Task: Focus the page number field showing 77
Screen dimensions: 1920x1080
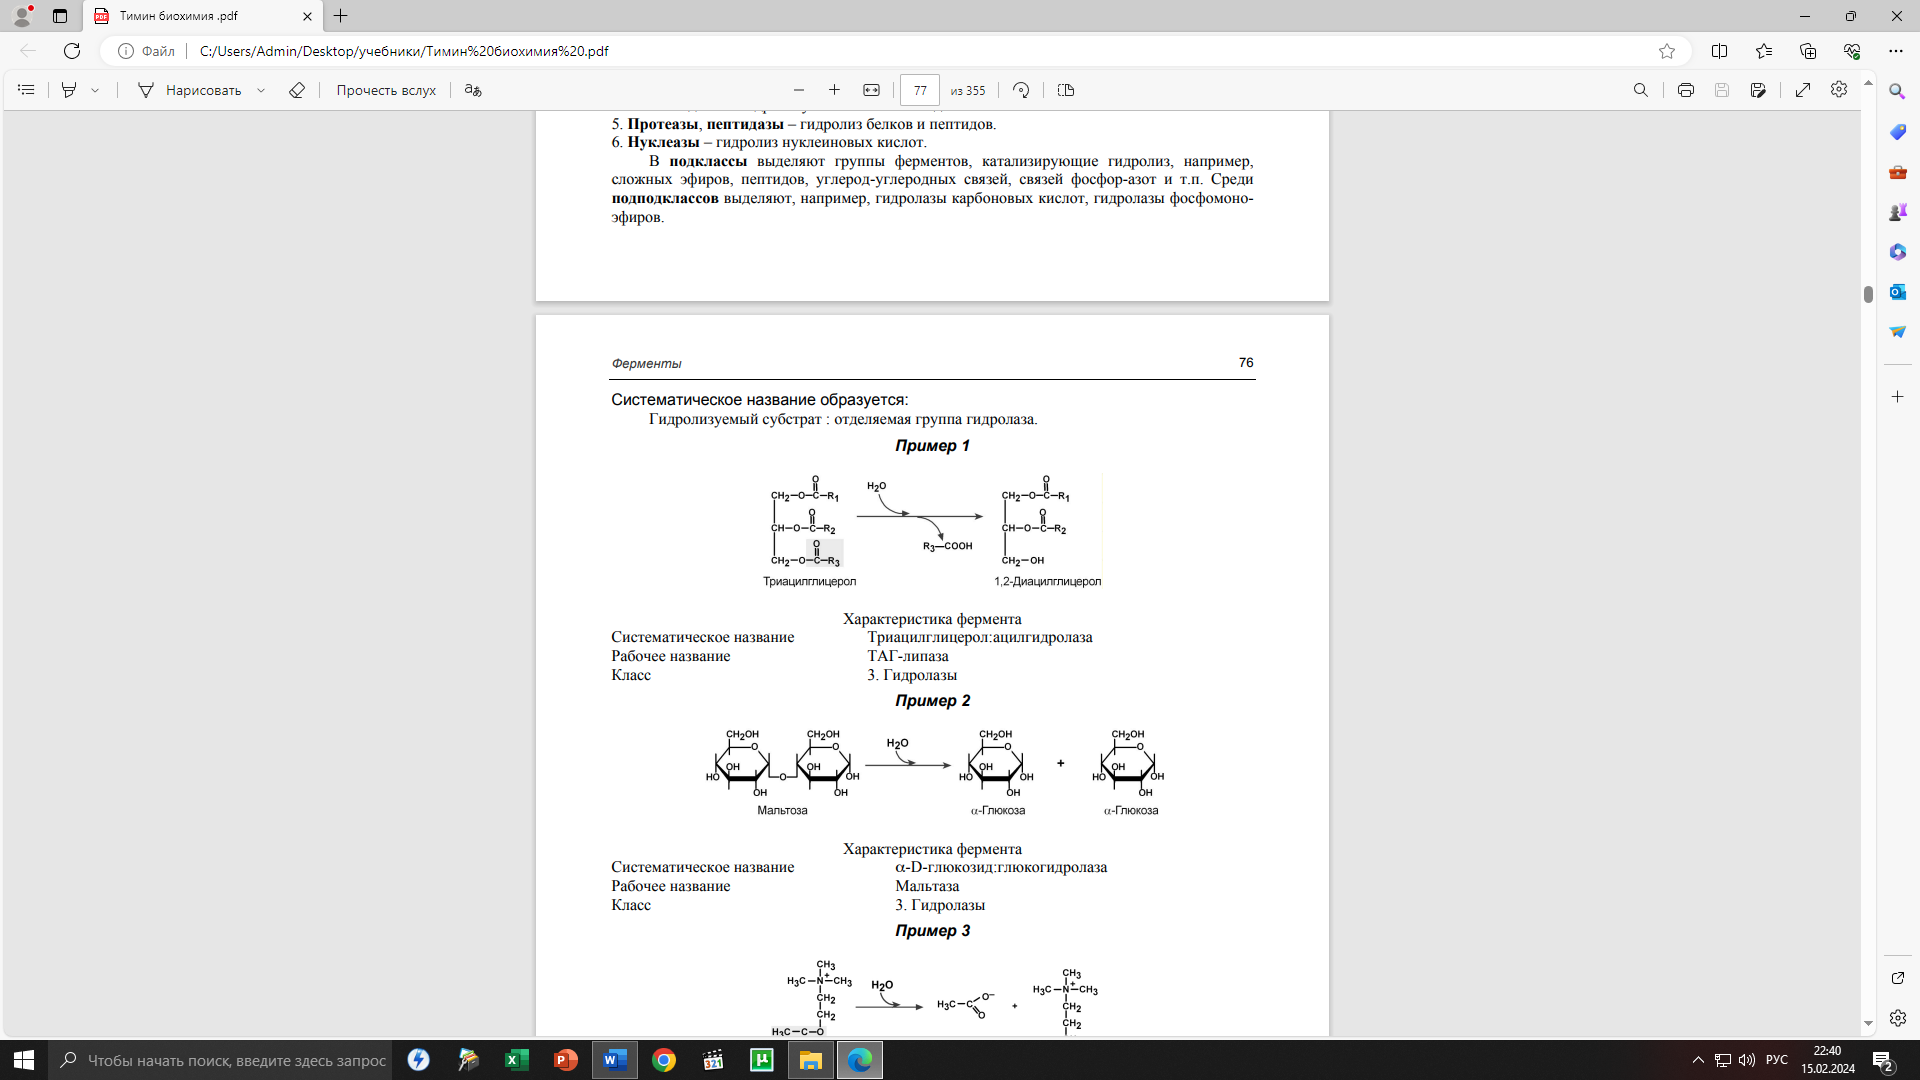Action: [x=920, y=90]
